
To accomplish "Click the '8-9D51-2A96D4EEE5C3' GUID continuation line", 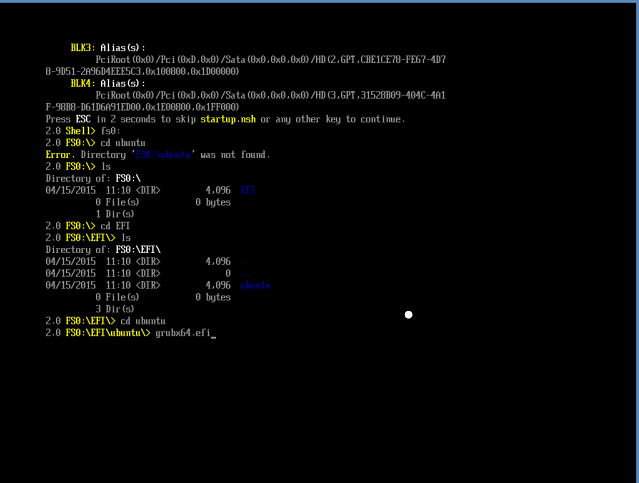I will [x=142, y=72].
